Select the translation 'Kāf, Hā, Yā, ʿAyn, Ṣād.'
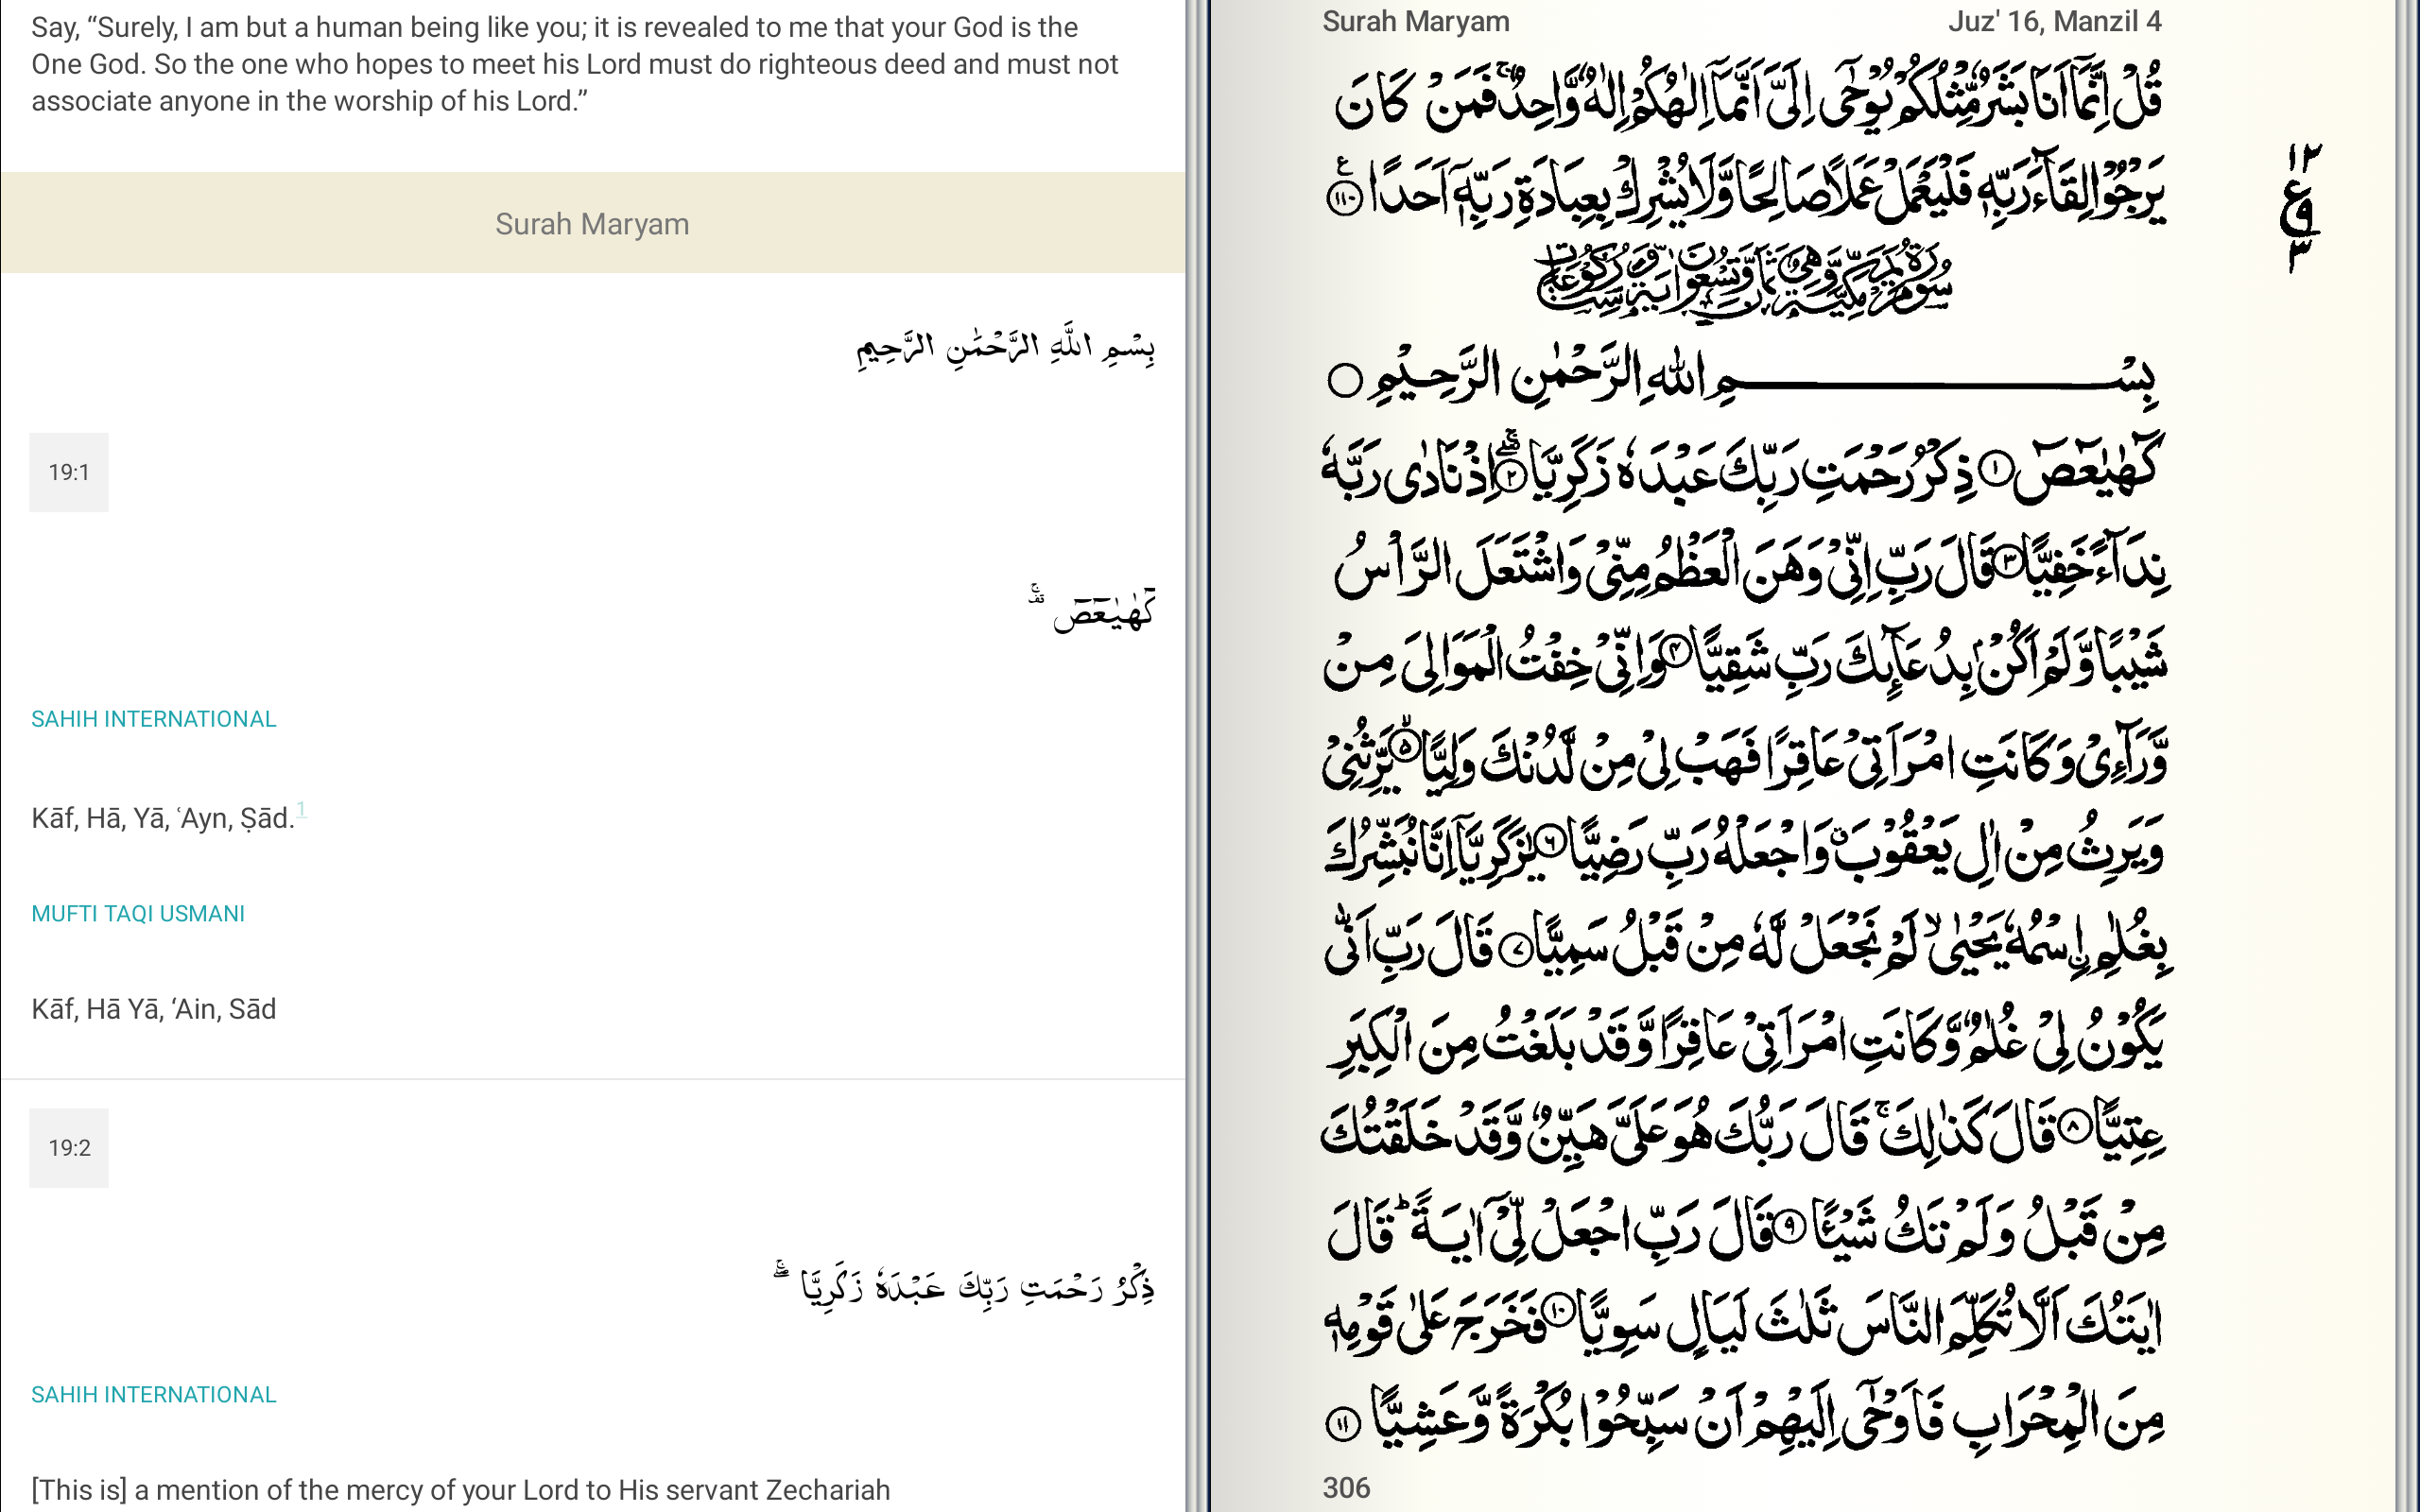Image resolution: width=2420 pixels, height=1512 pixels. click(x=163, y=818)
